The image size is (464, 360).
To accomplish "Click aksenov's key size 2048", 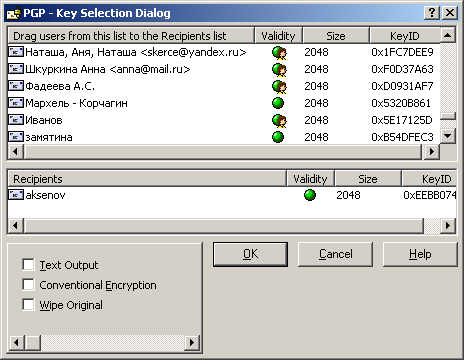I will point(348,195).
